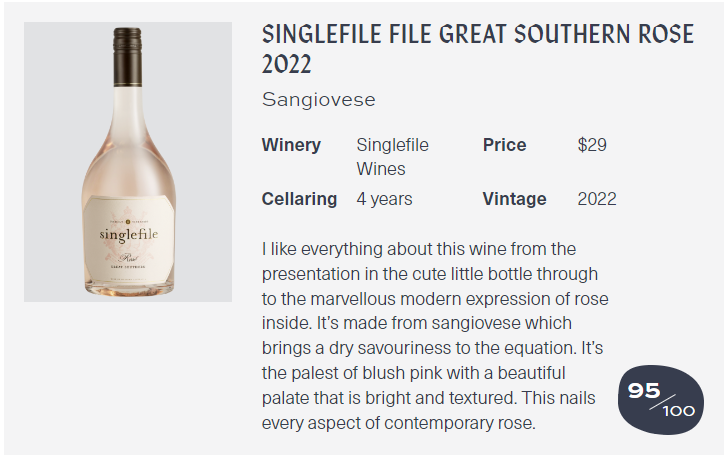
Task: Click the '100' part of the score badge
Action: pyautogui.click(x=679, y=411)
